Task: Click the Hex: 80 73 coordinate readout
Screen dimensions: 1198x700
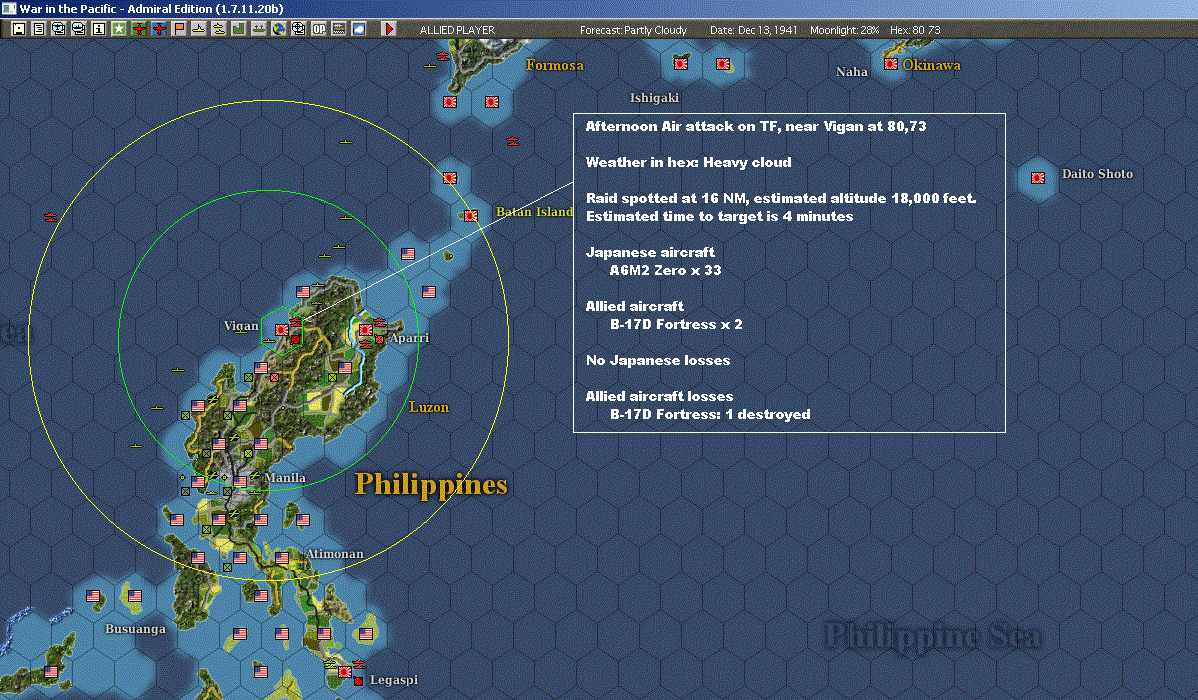Action: pyautogui.click(x=915, y=30)
